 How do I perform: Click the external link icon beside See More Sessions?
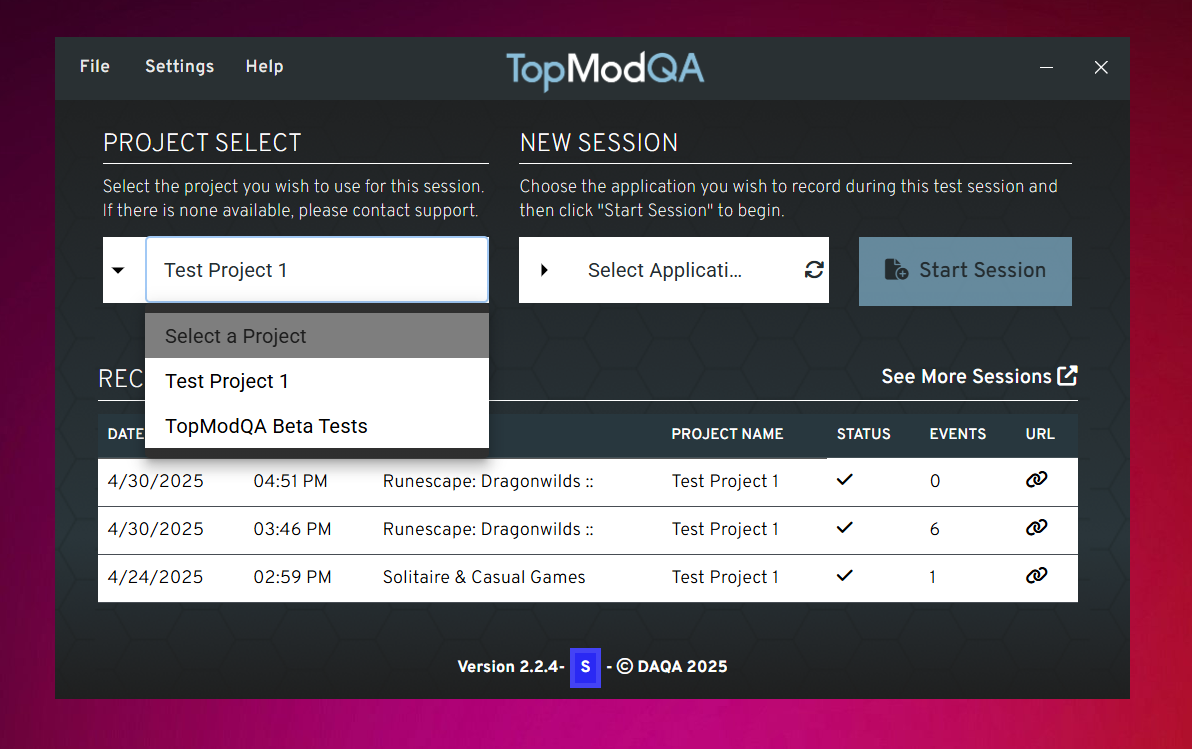[x=1068, y=376]
